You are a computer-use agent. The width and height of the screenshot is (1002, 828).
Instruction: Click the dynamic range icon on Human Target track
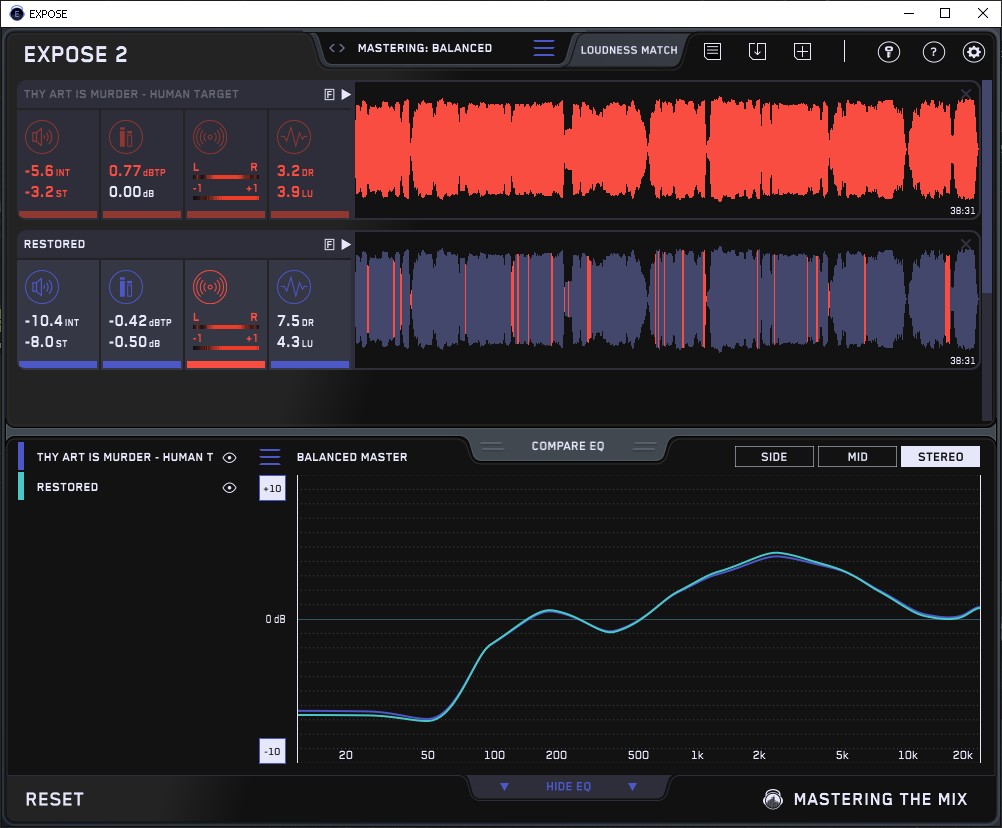point(292,137)
